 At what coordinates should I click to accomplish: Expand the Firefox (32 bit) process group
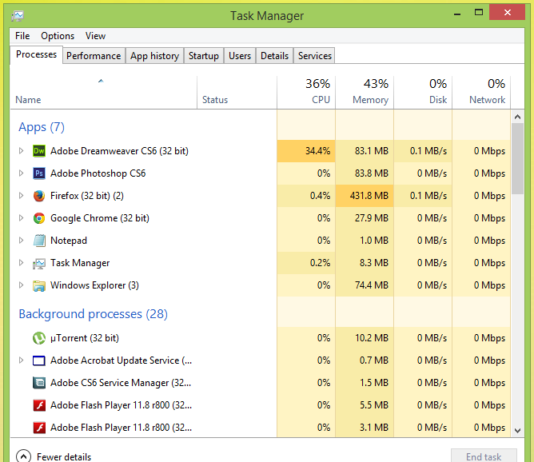pyautogui.click(x=21, y=195)
